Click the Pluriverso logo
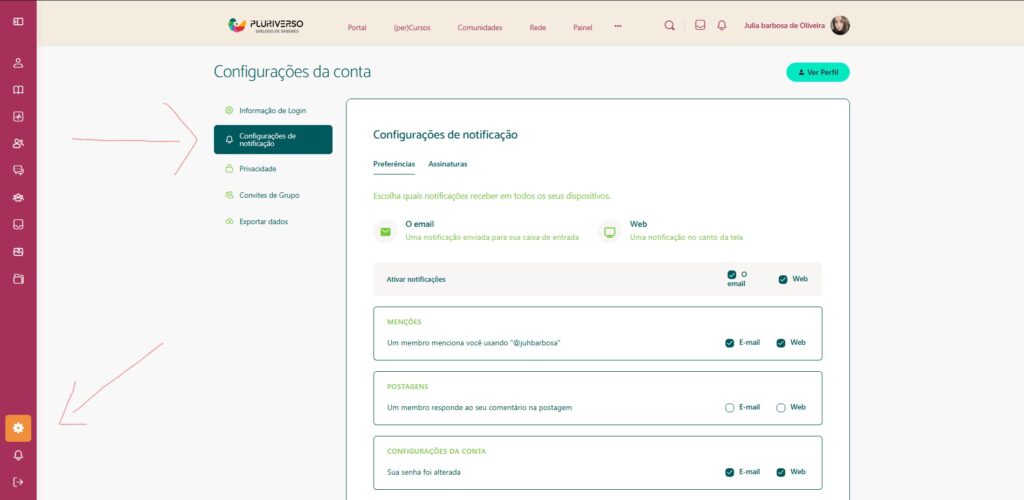The width and height of the screenshot is (1024, 500). 266,25
